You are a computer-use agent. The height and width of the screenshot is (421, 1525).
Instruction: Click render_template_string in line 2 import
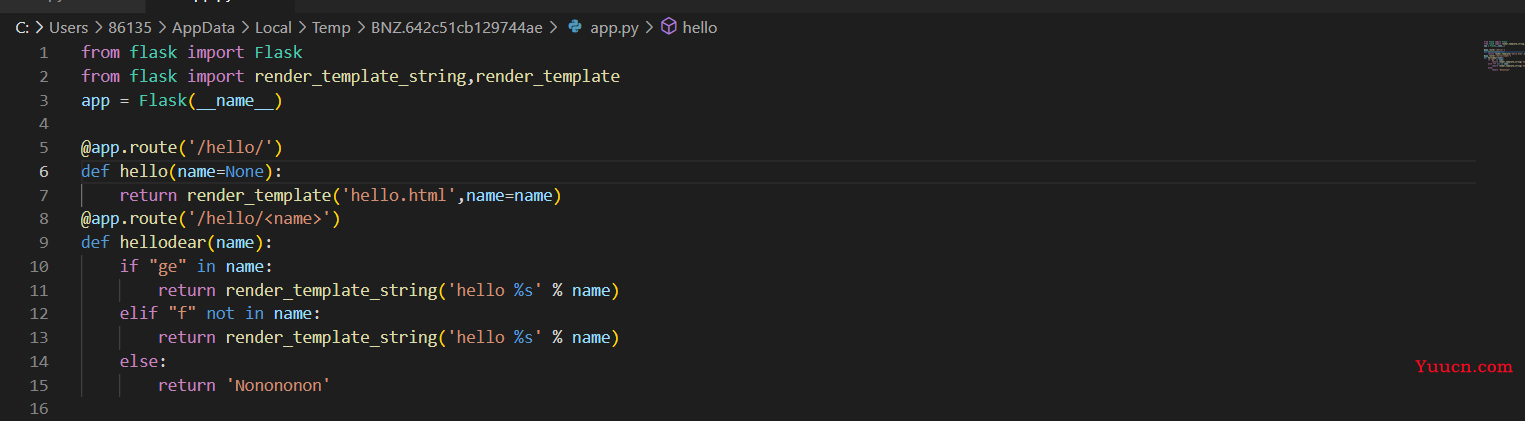[359, 76]
